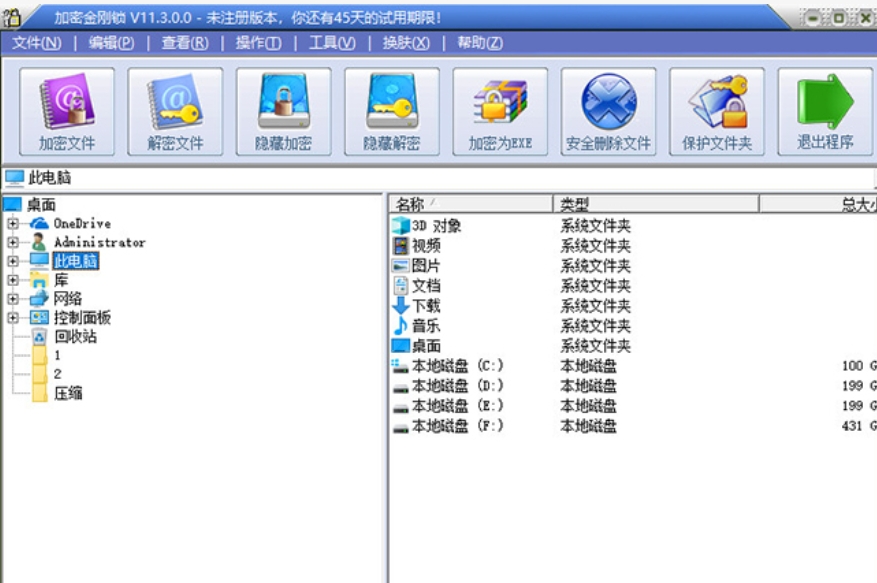Image resolution: width=877 pixels, height=583 pixels.
Task: Click the 本地磁盘 (C:) drive icon
Action: click(400, 366)
